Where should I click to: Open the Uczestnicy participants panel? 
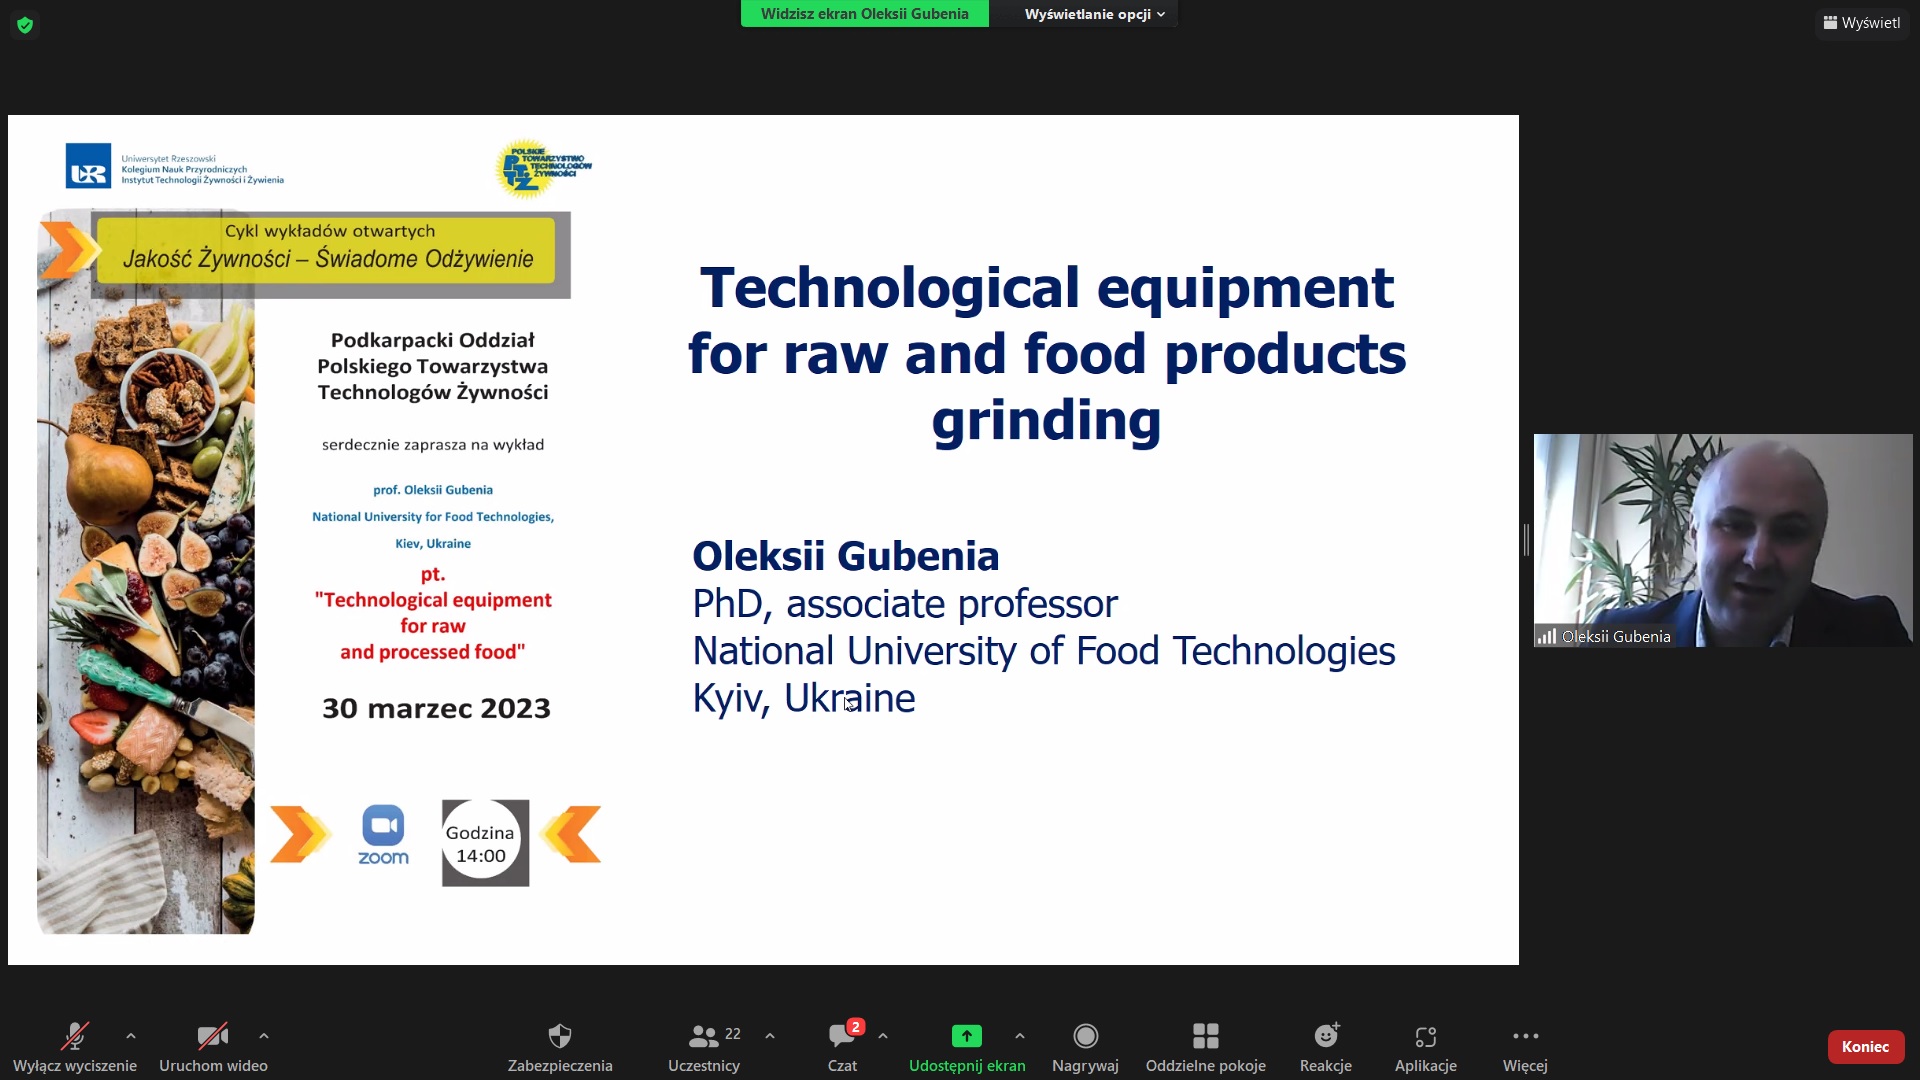[x=704, y=1036]
